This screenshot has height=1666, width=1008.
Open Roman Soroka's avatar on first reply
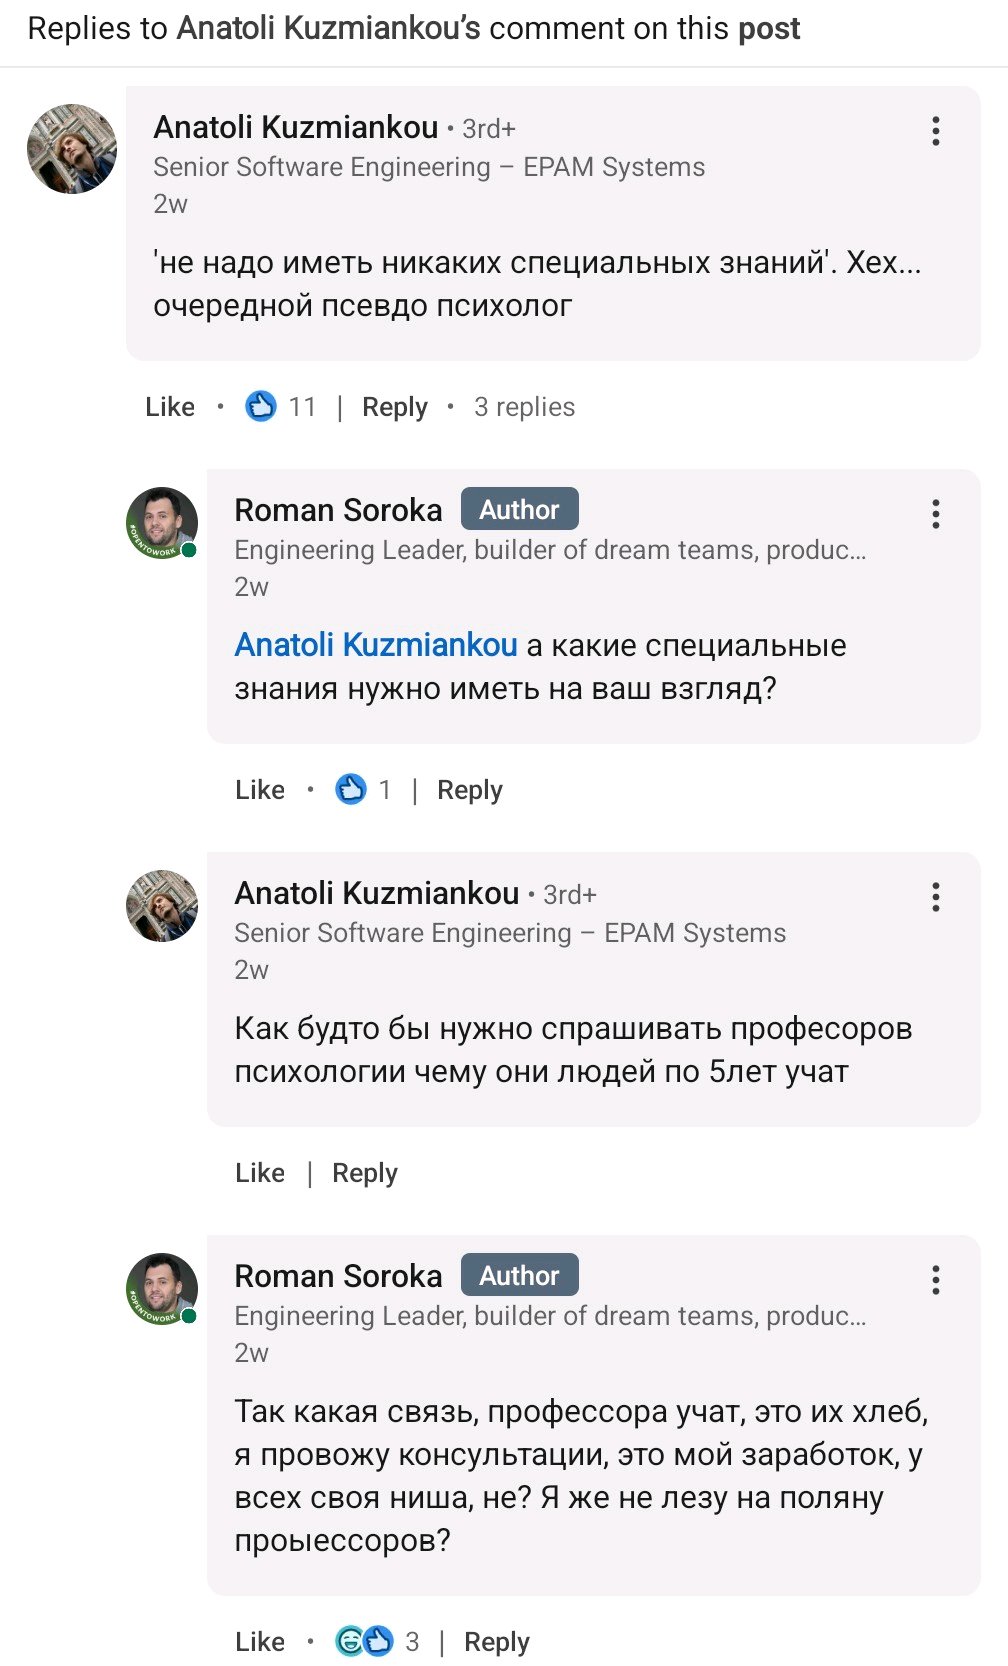click(x=162, y=523)
